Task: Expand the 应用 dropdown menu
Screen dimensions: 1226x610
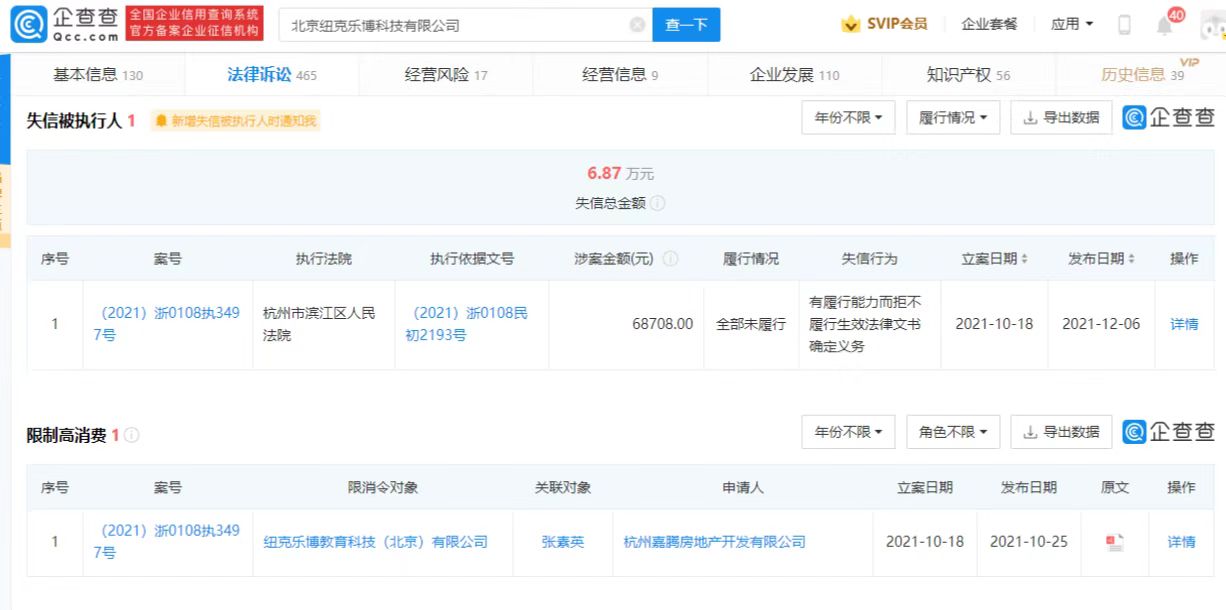Action: click(x=1072, y=24)
